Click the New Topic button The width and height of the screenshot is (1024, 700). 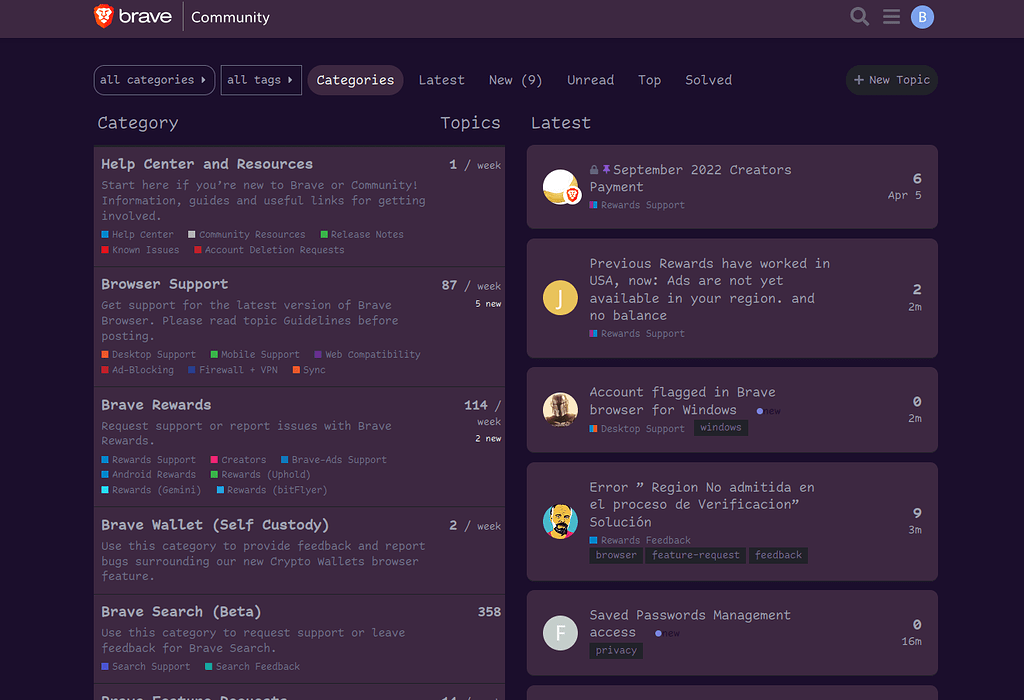coord(891,80)
